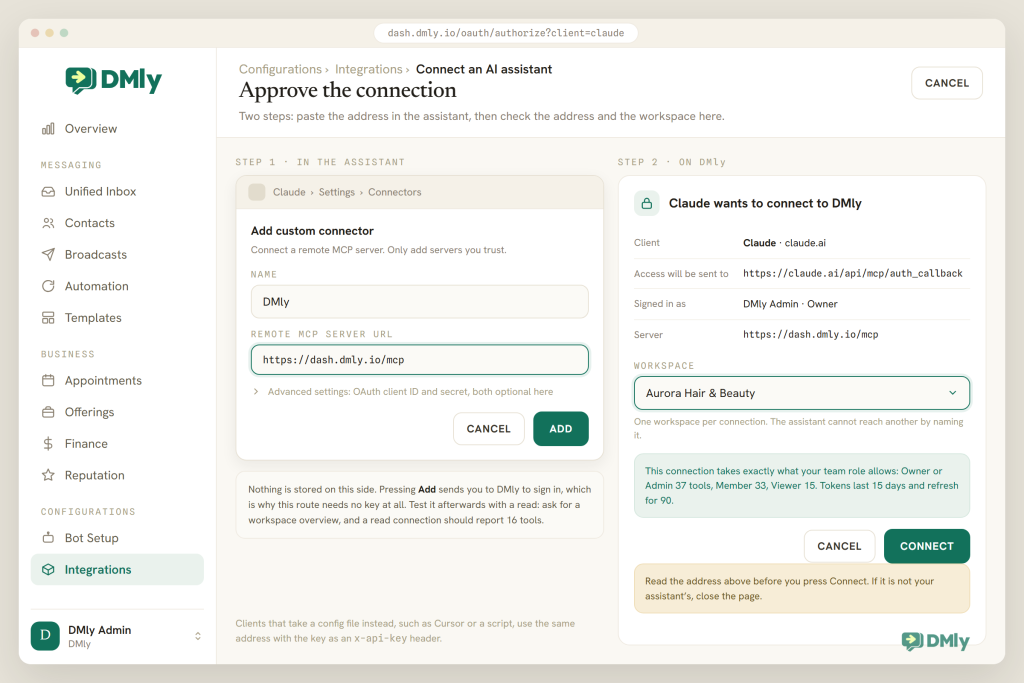Click the Overview bar chart icon
Image resolution: width=1024 pixels, height=683 pixels.
[x=48, y=129]
